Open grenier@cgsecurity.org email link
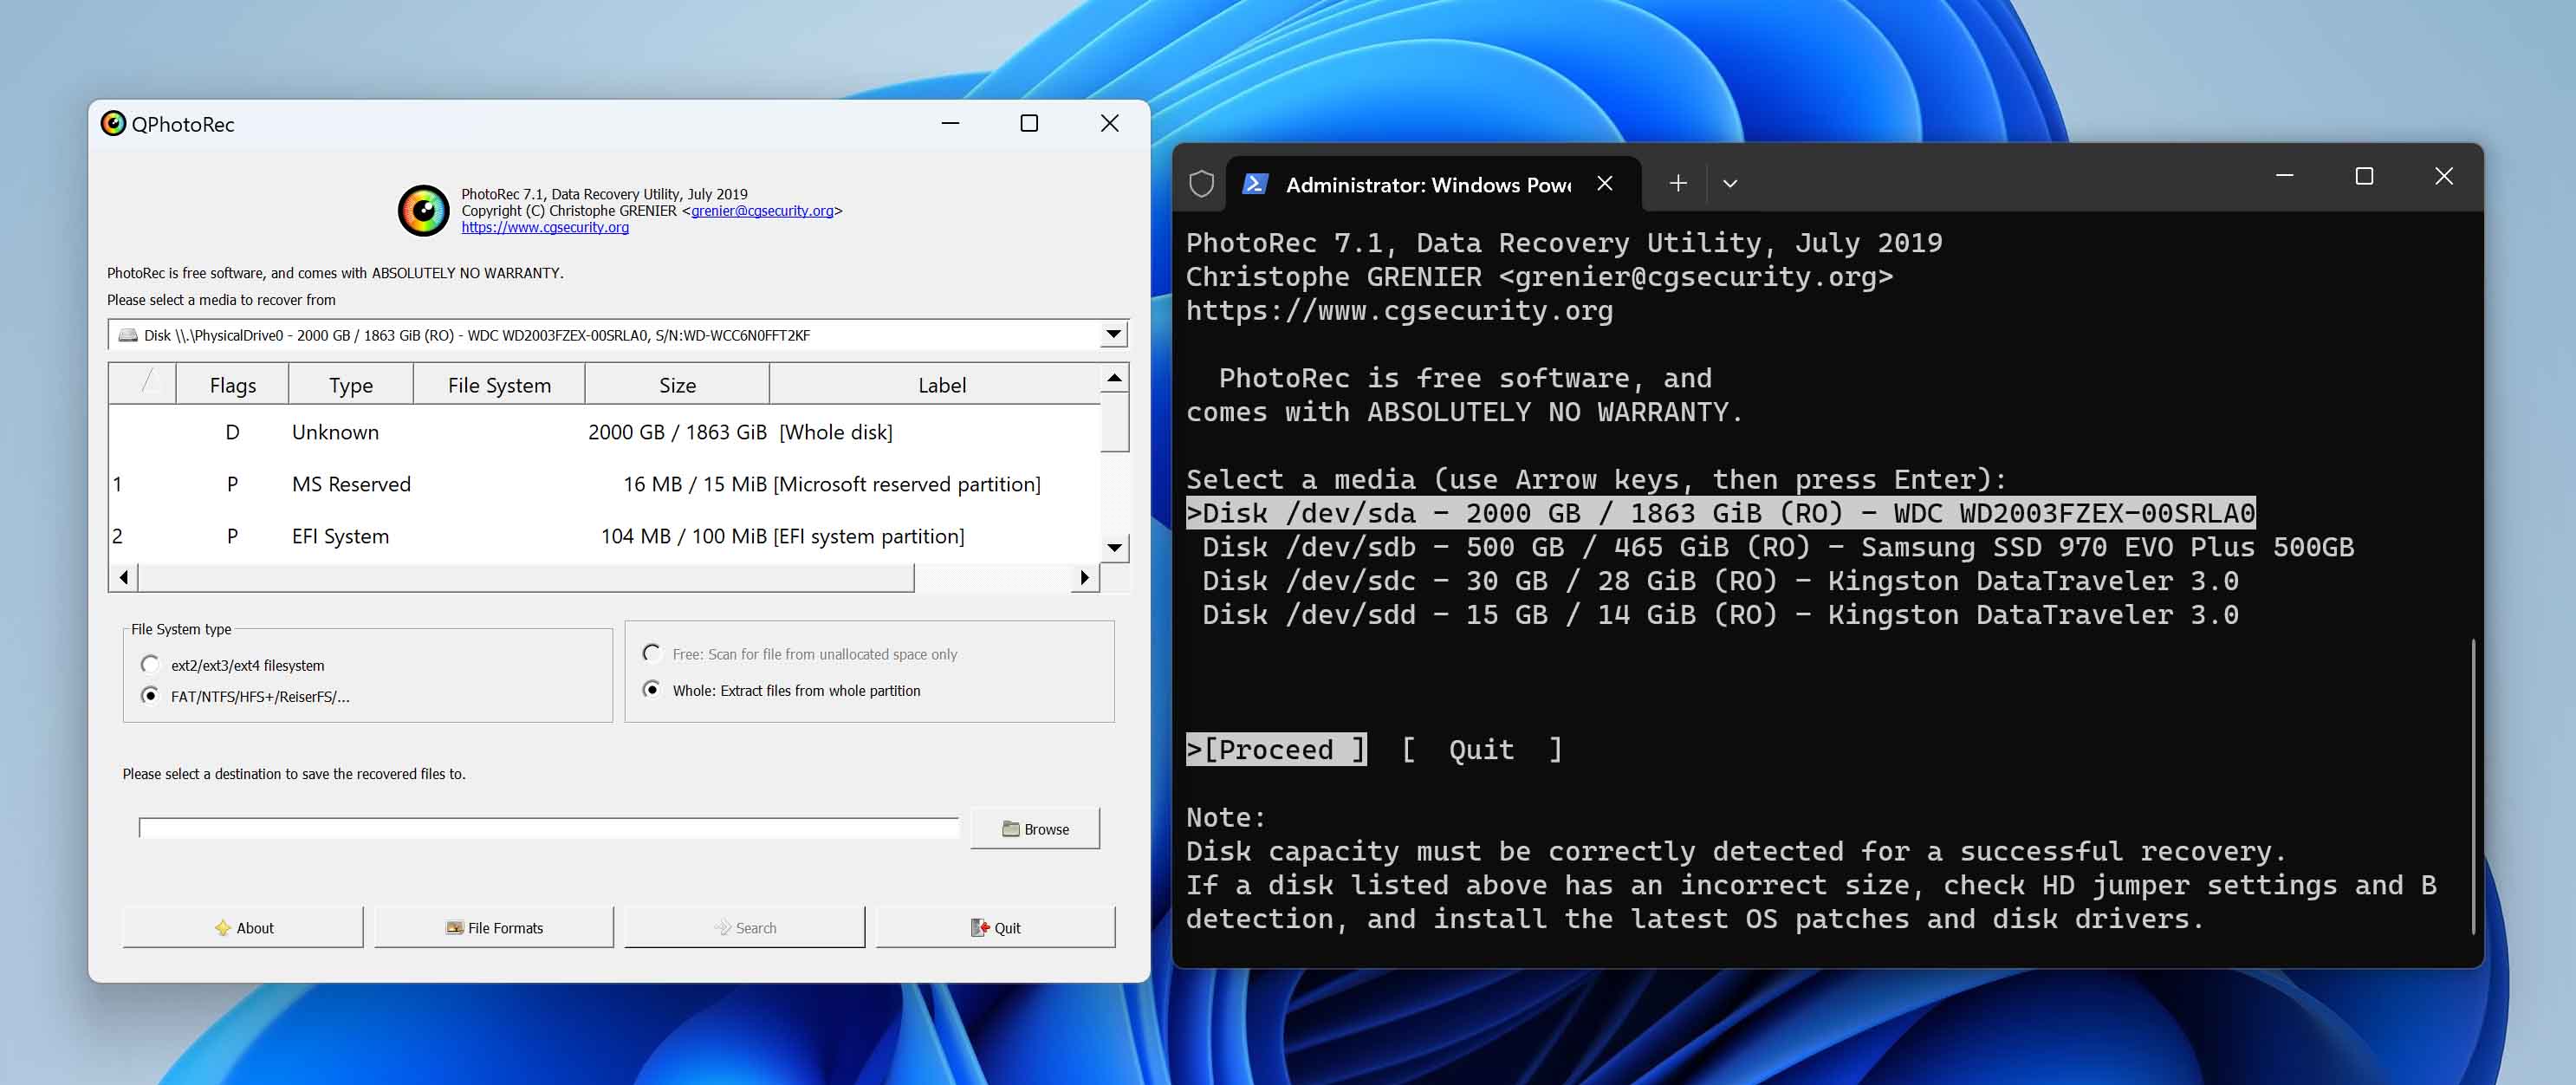This screenshot has width=2576, height=1085. coord(762,211)
